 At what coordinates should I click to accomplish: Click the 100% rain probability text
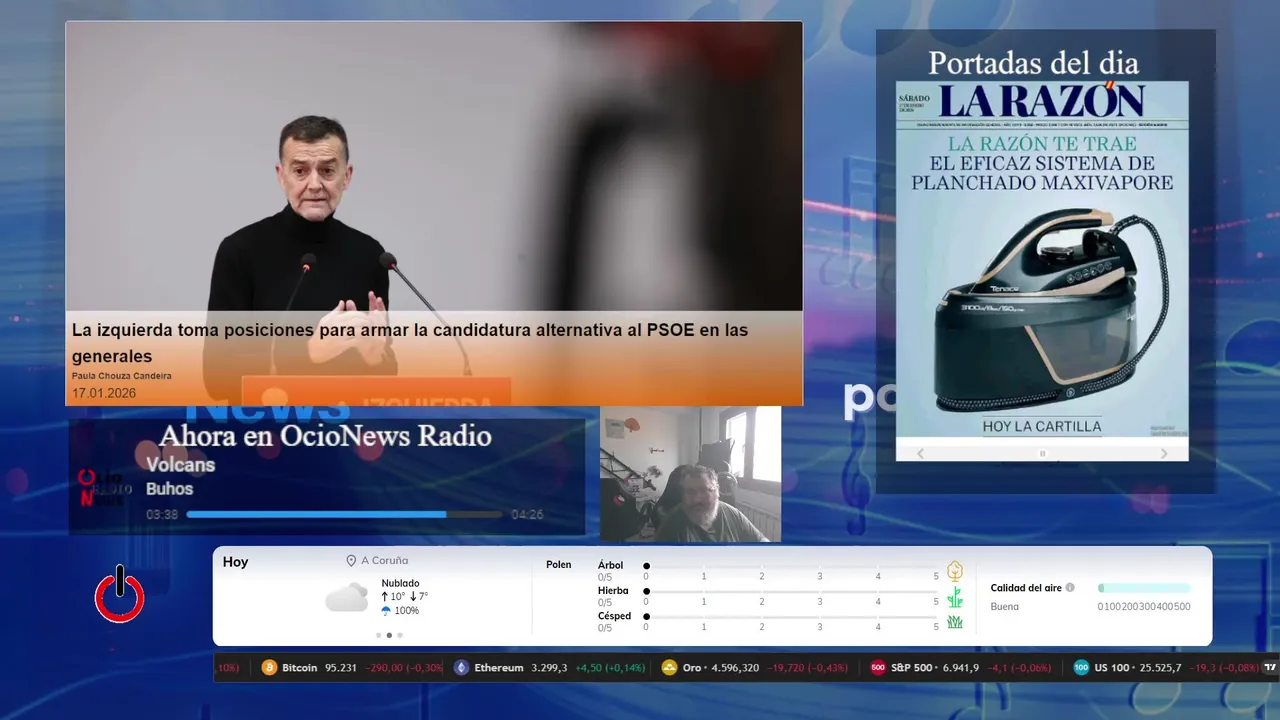click(x=407, y=611)
